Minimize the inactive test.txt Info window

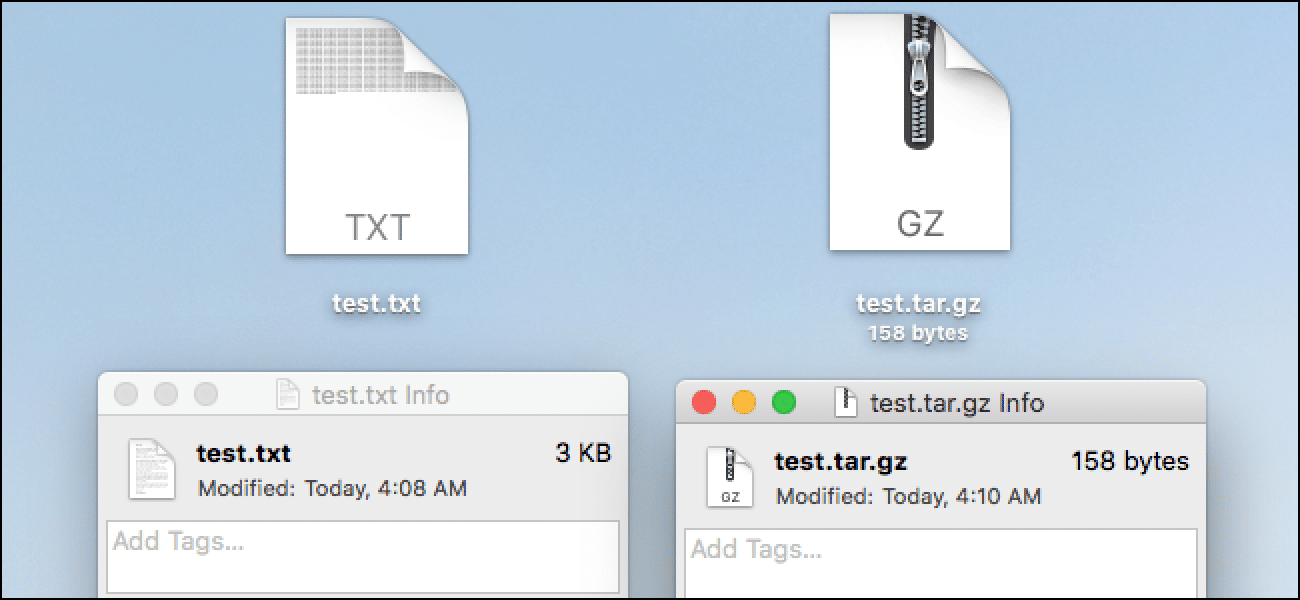pos(166,394)
